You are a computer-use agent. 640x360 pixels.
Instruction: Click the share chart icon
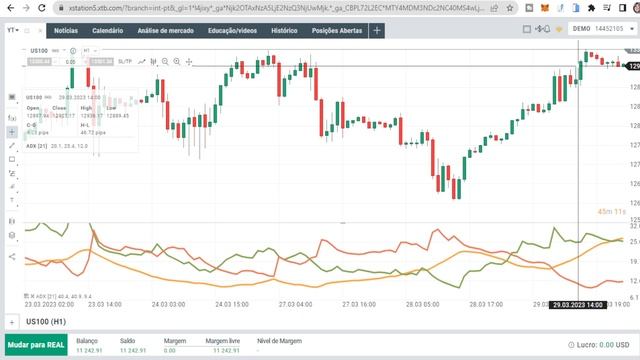pyautogui.click(x=12, y=257)
